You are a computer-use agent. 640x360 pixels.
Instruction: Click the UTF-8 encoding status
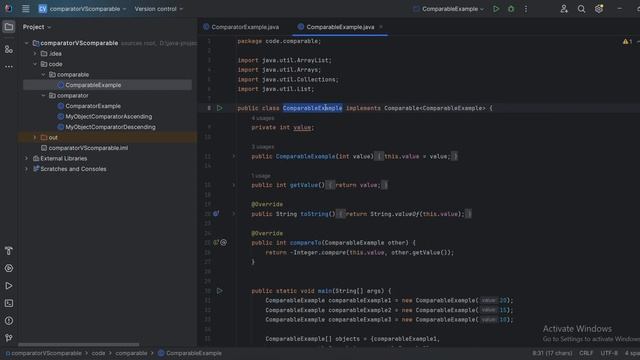(609, 353)
